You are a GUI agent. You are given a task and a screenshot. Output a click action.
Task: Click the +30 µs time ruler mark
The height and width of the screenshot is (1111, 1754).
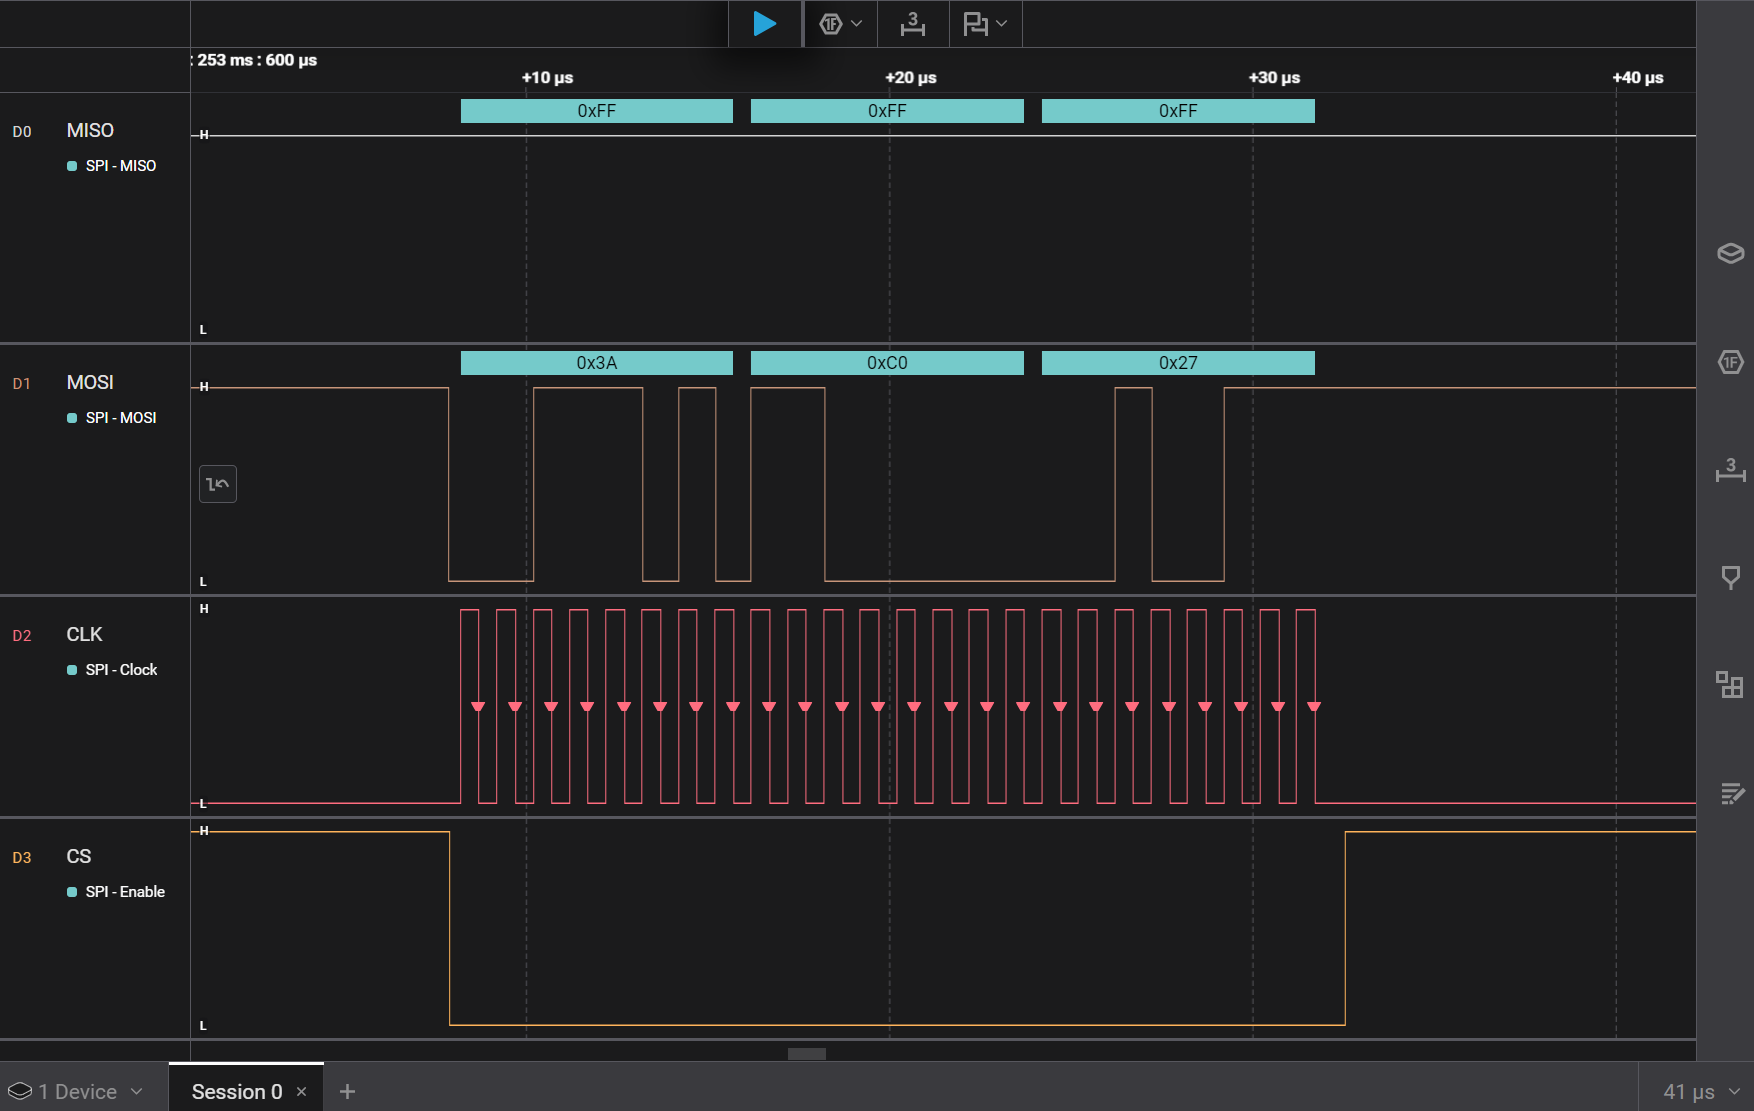(x=1274, y=78)
